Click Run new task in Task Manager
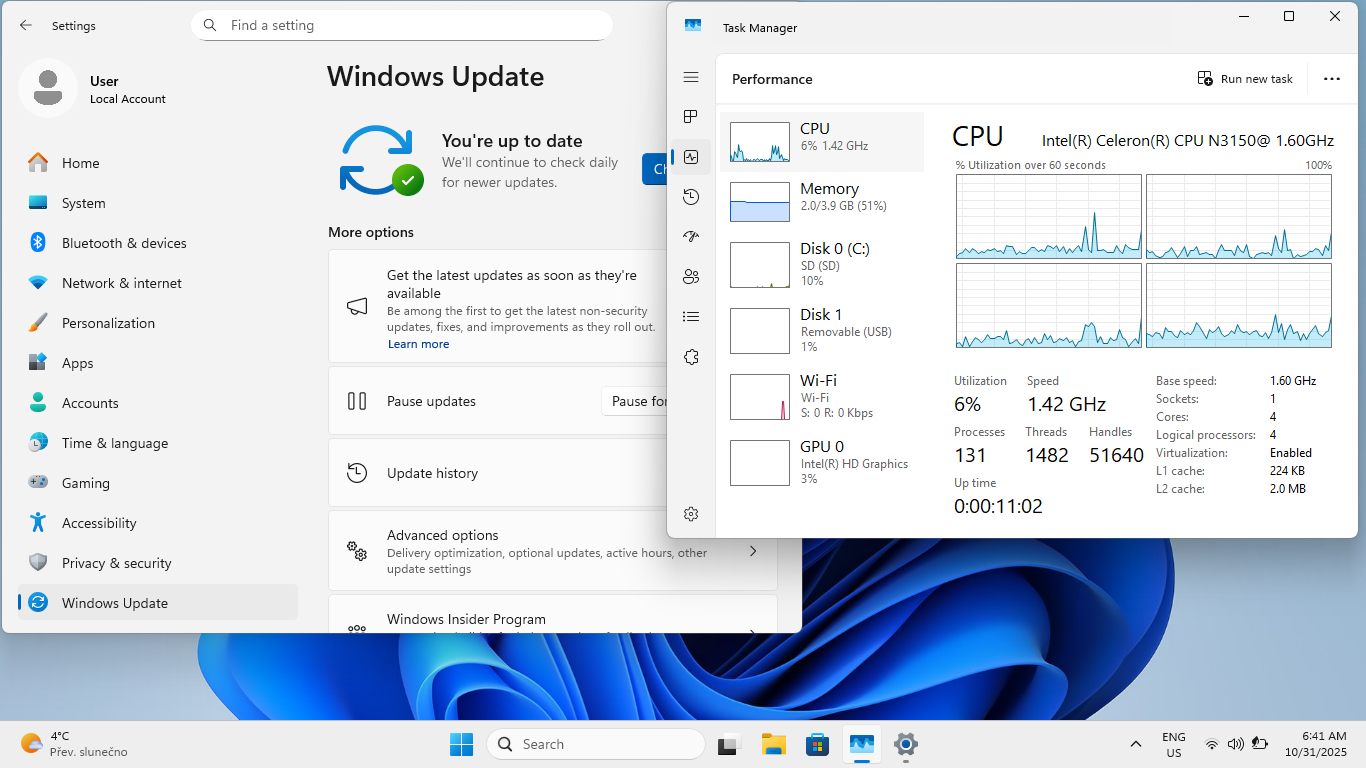Viewport: 1366px width, 768px height. pos(1245,79)
